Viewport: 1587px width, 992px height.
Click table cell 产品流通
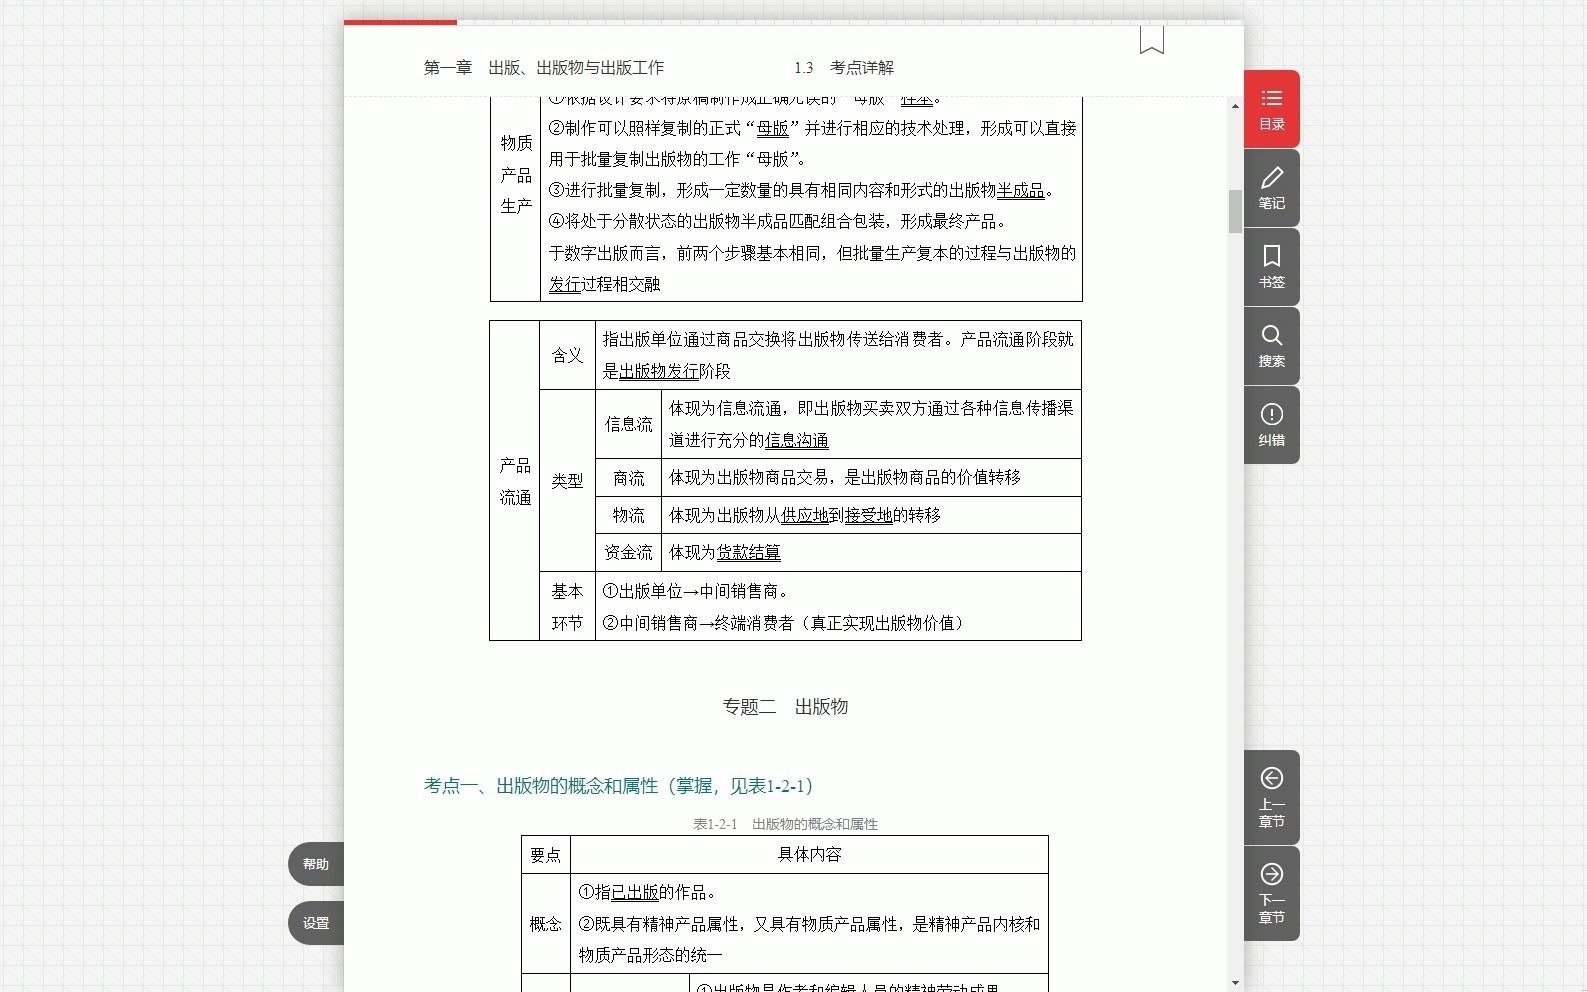pyautogui.click(x=515, y=481)
